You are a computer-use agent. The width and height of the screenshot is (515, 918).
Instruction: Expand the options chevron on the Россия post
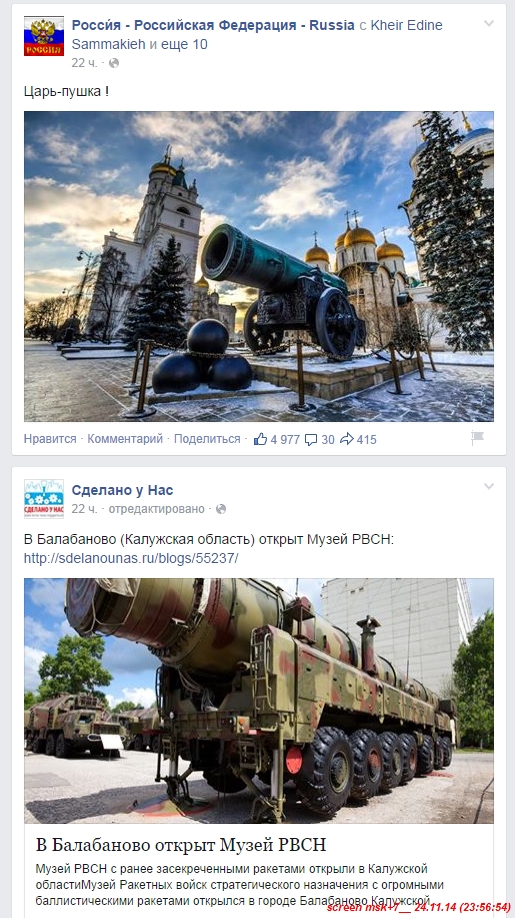click(x=489, y=24)
